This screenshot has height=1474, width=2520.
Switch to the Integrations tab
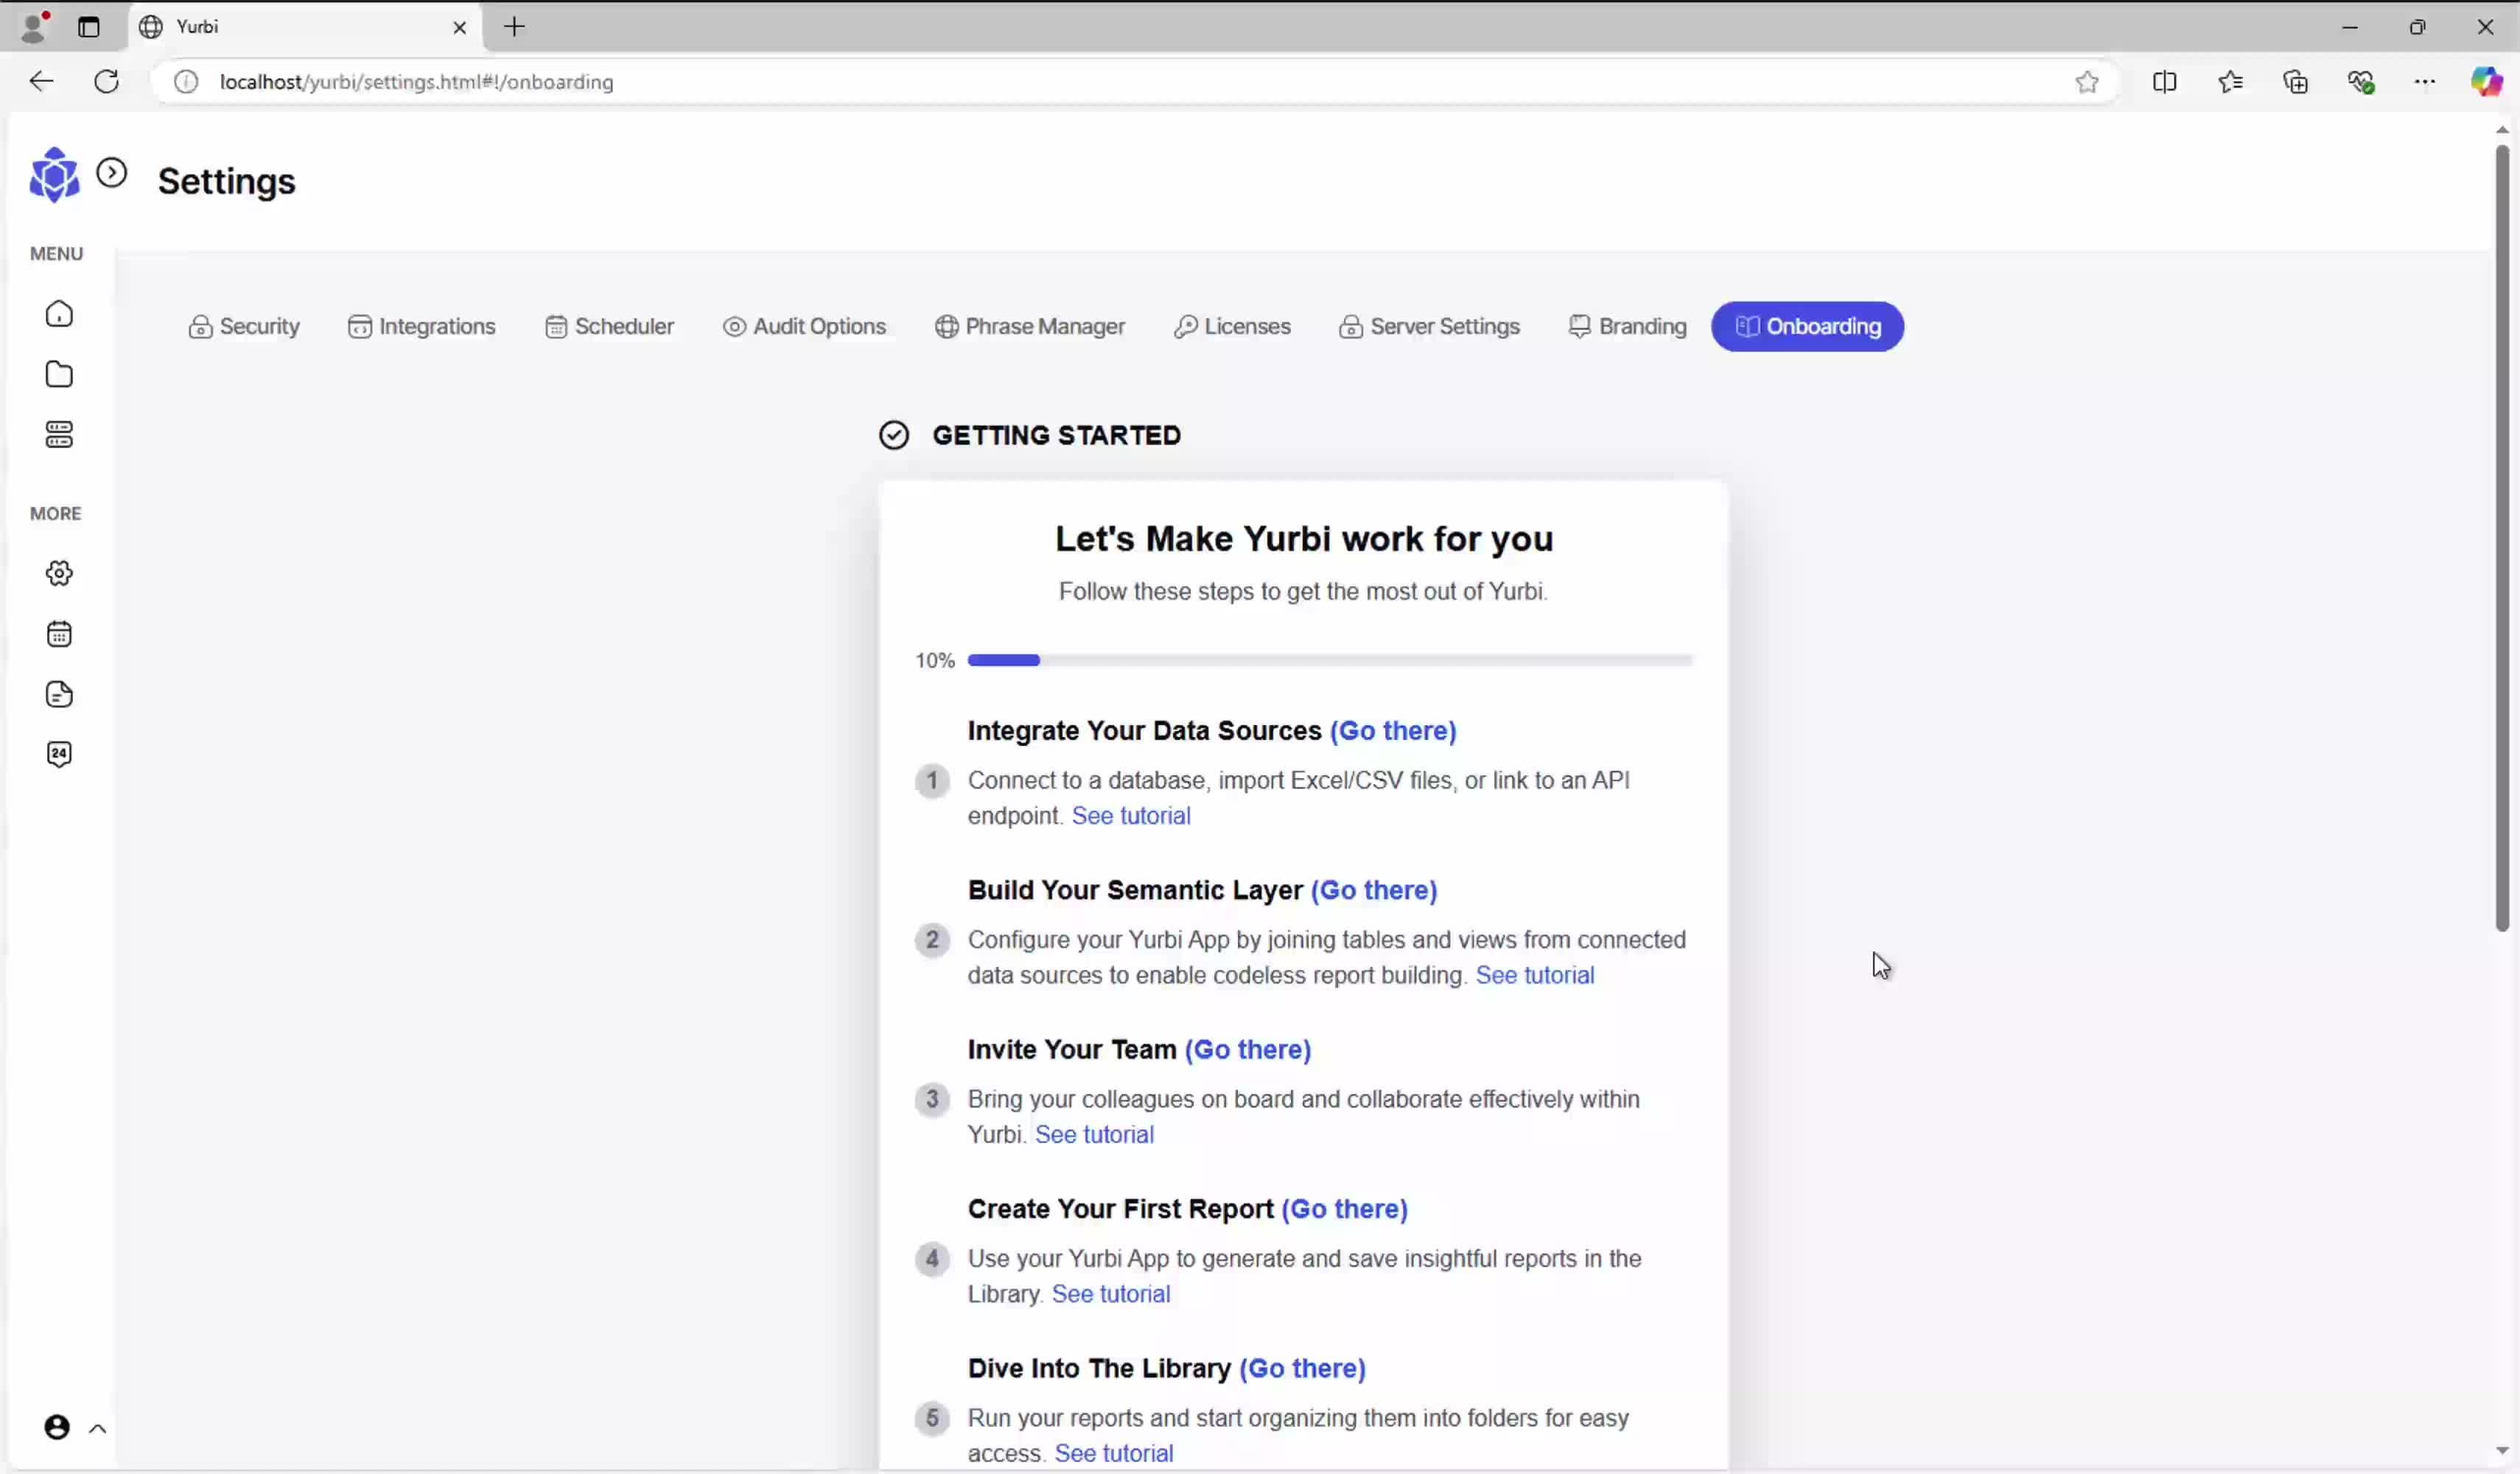point(421,327)
